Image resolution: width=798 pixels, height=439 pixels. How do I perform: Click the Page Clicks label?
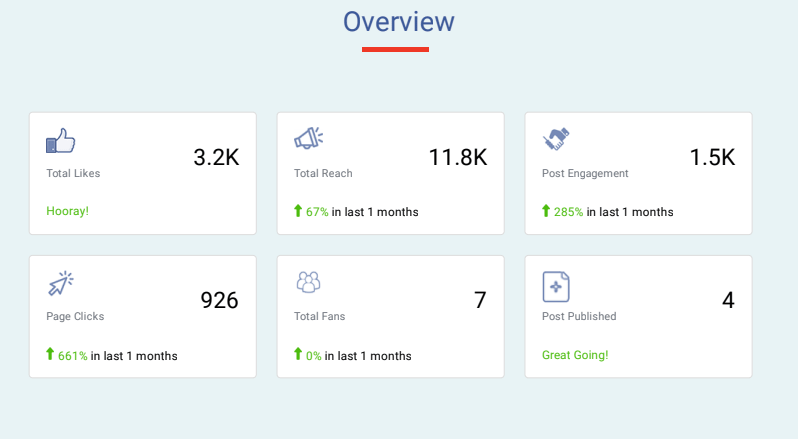pyautogui.click(x=75, y=316)
